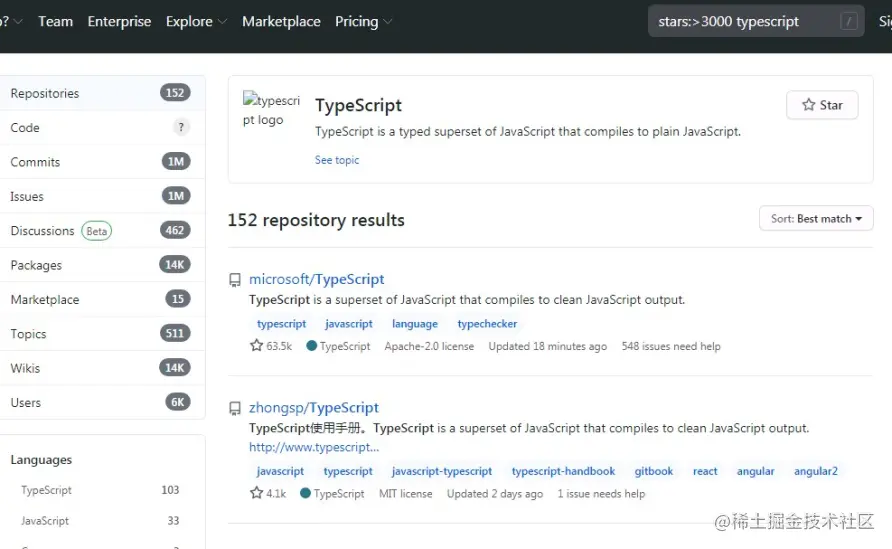Click the star icon showing 63.5k
This screenshot has height=549, width=892.
(x=256, y=346)
